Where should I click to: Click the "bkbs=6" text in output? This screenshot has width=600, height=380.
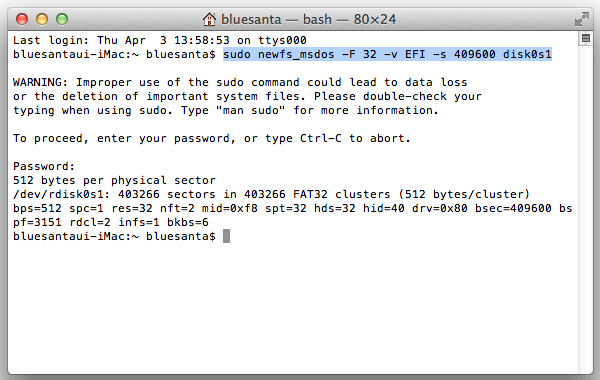pyautogui.click(x=188, y=222)
